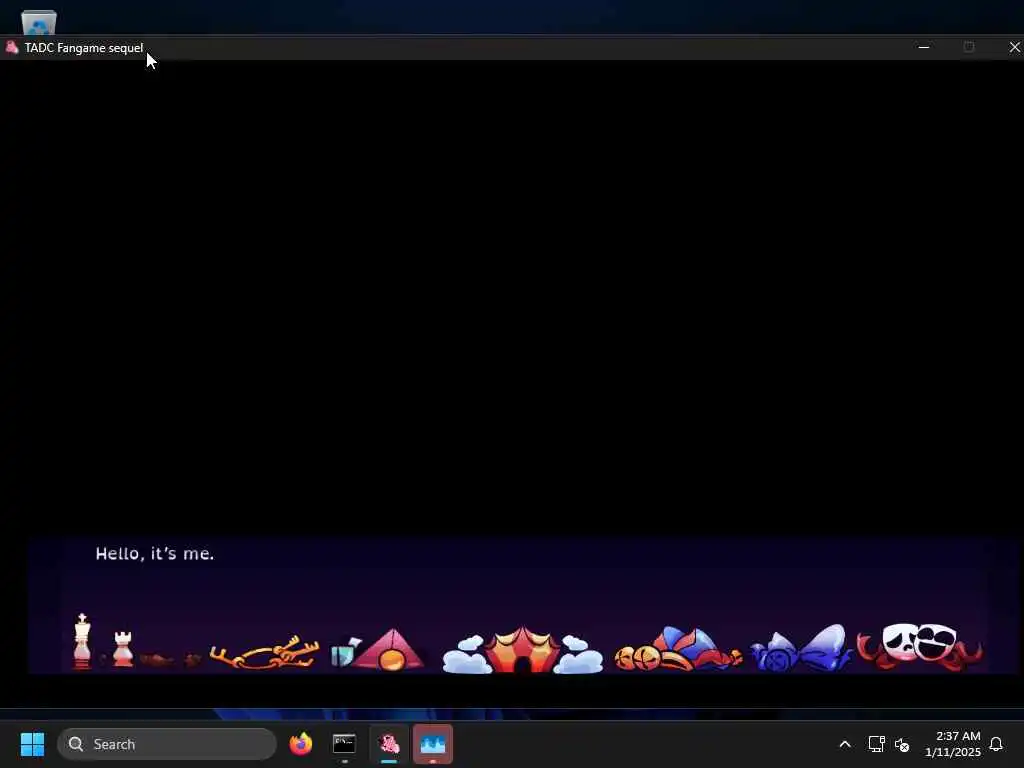Open Firefox from the taskbar
The height and width of the screenshot is (768, 1024).
click(x=300, y=744)
